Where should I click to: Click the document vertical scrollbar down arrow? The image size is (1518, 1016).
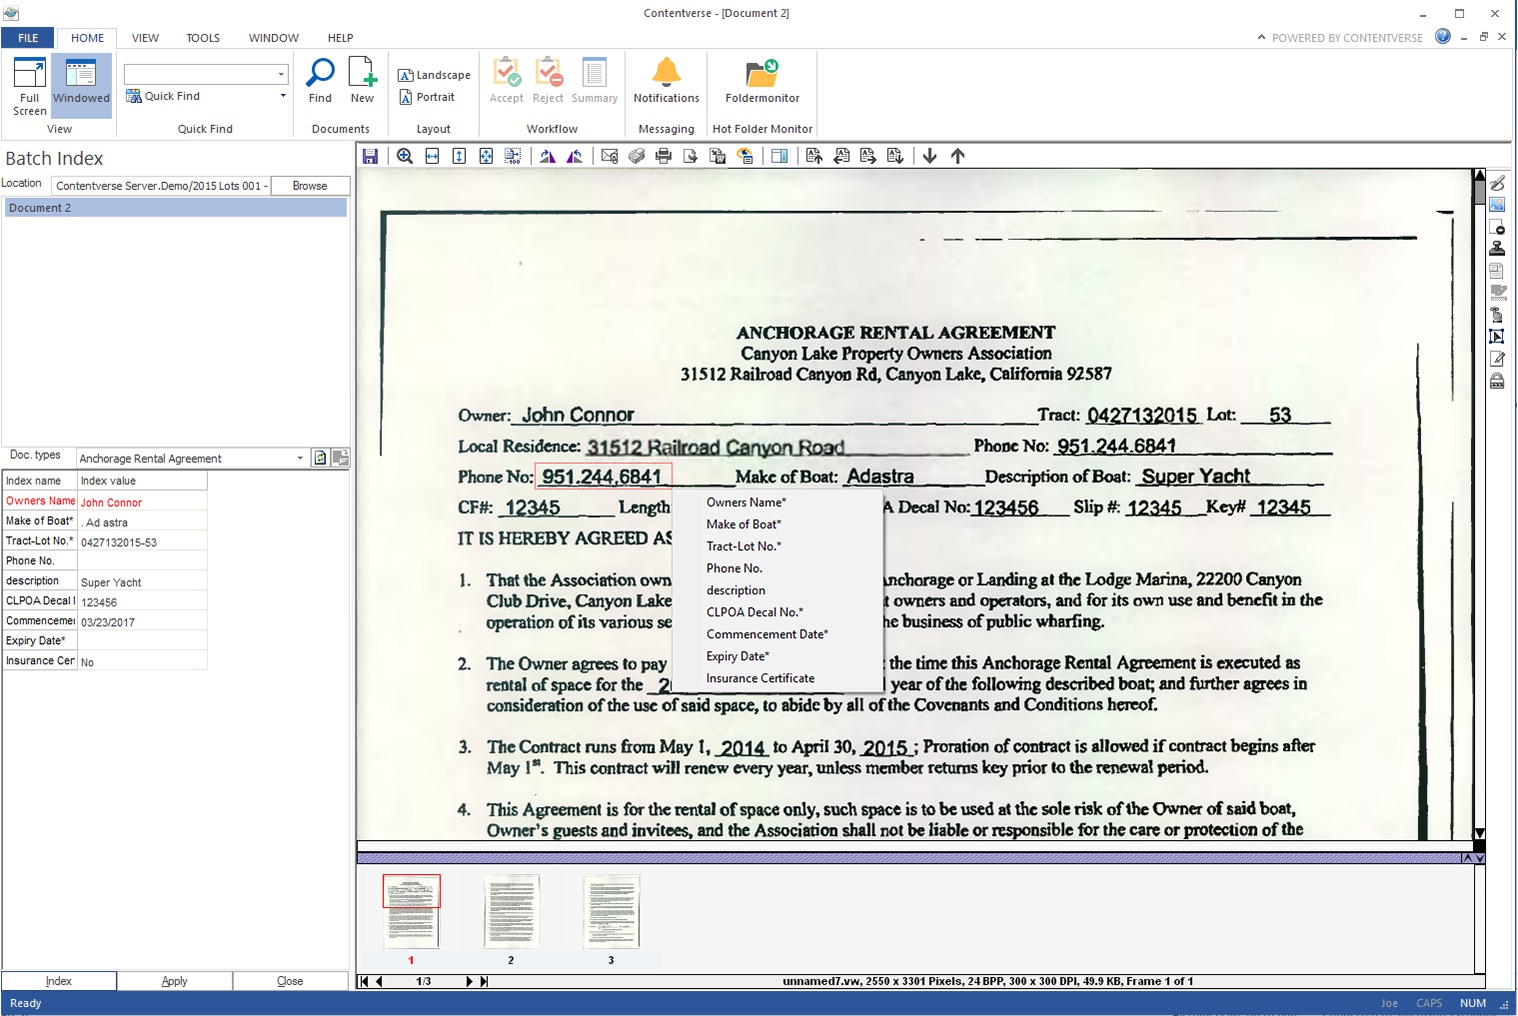tap(1479, 833)
